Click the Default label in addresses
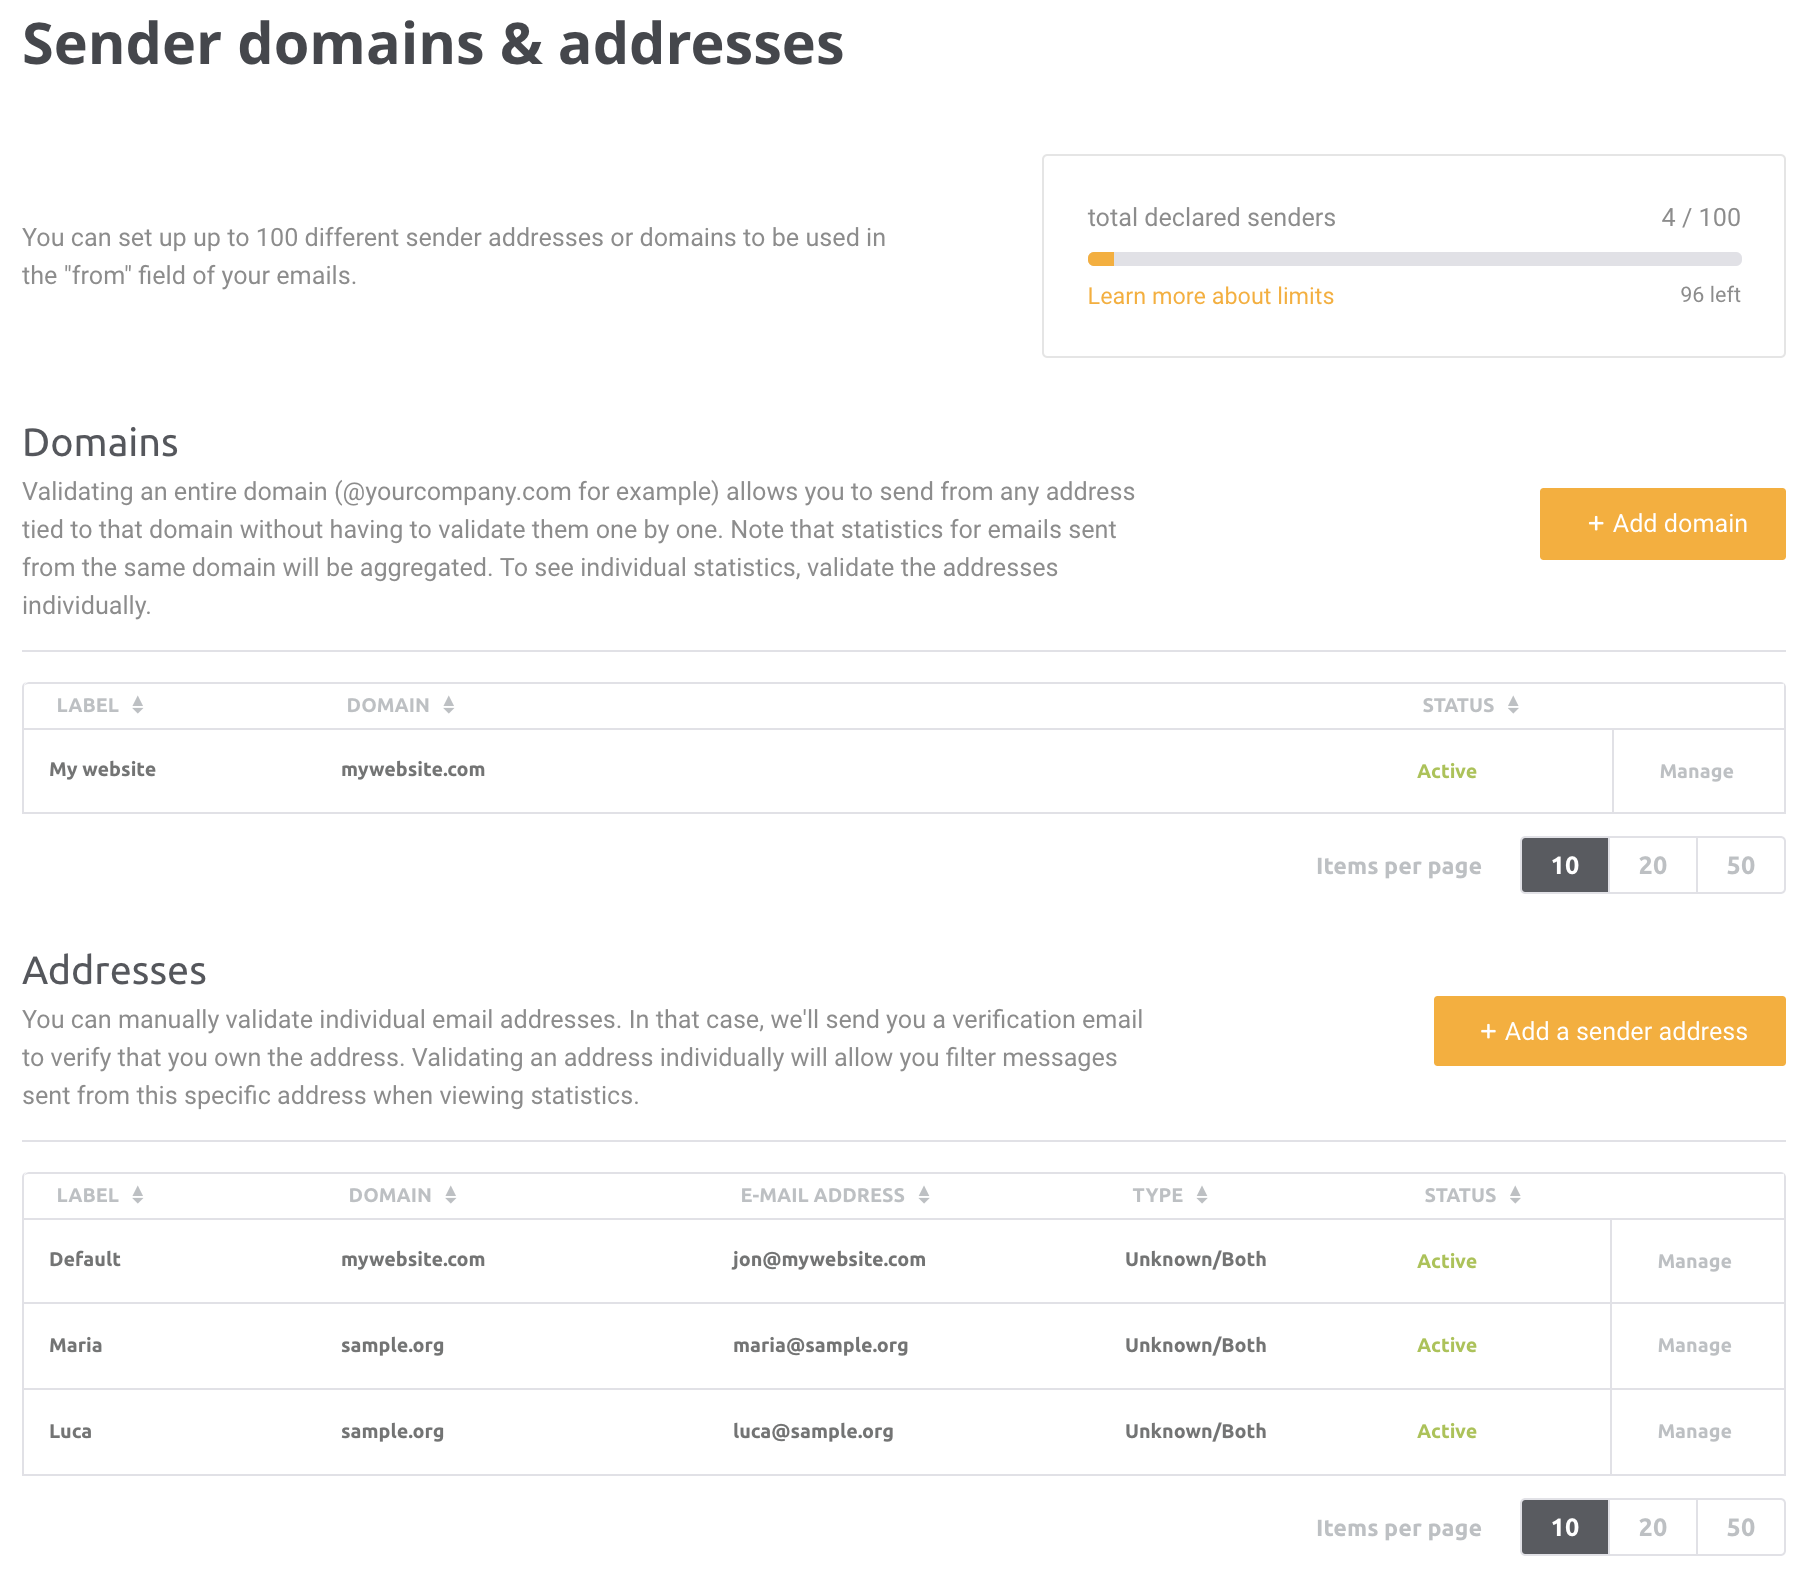The width and height of the screenshot is (1810, 1592). point(85,1259)
